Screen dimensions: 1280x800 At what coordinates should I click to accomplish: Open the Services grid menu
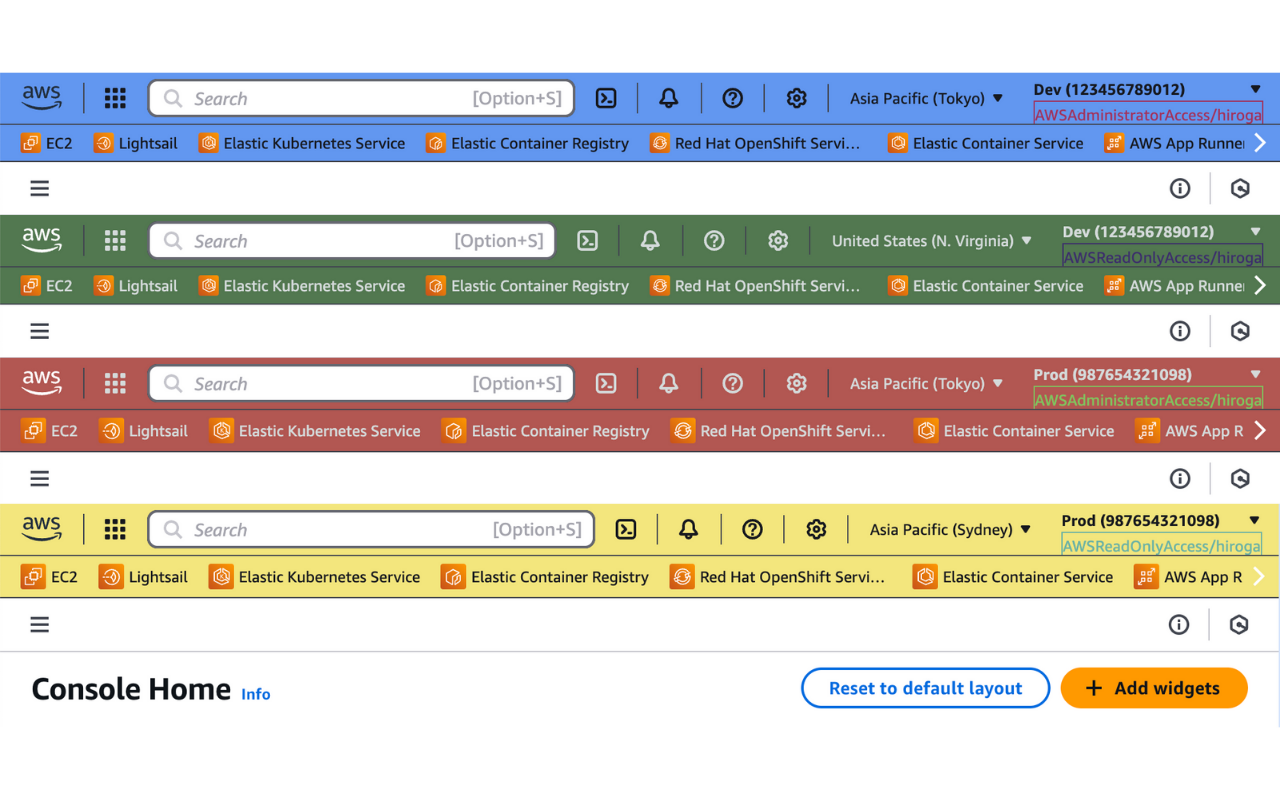tap(115, 98)
